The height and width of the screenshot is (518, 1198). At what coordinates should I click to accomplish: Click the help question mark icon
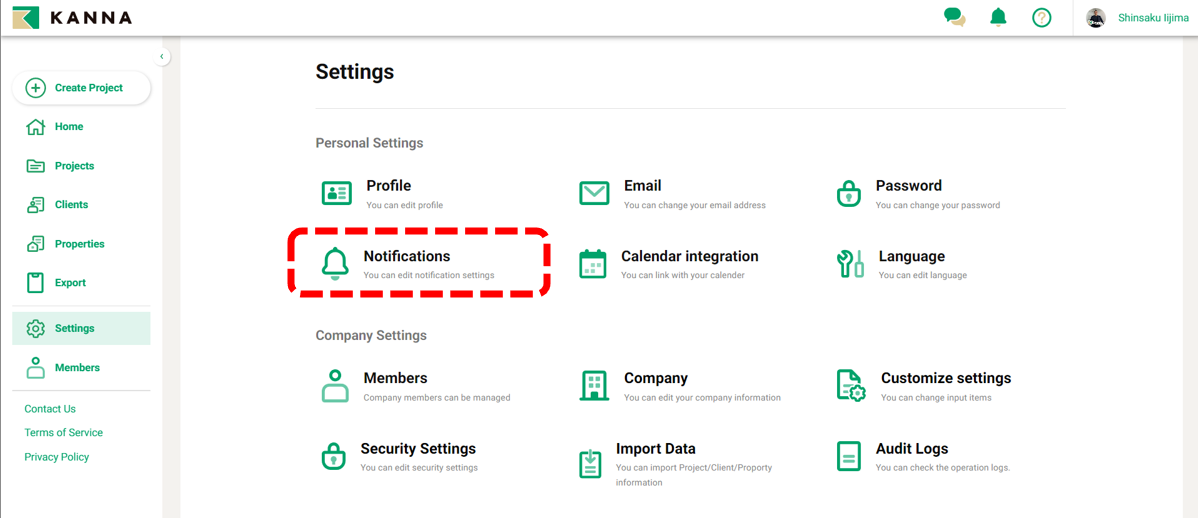point(1041,17)
